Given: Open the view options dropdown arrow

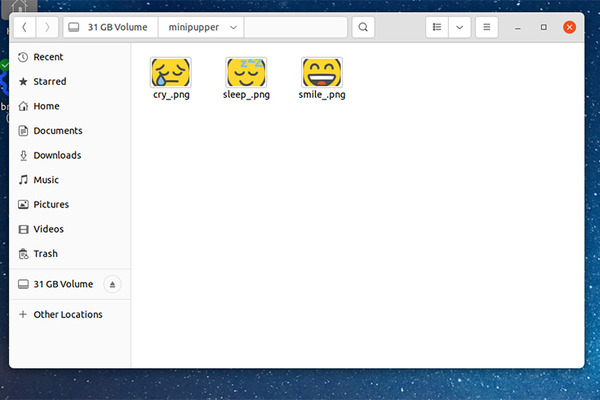Looking at the screenshot, I should click(460, 27).
